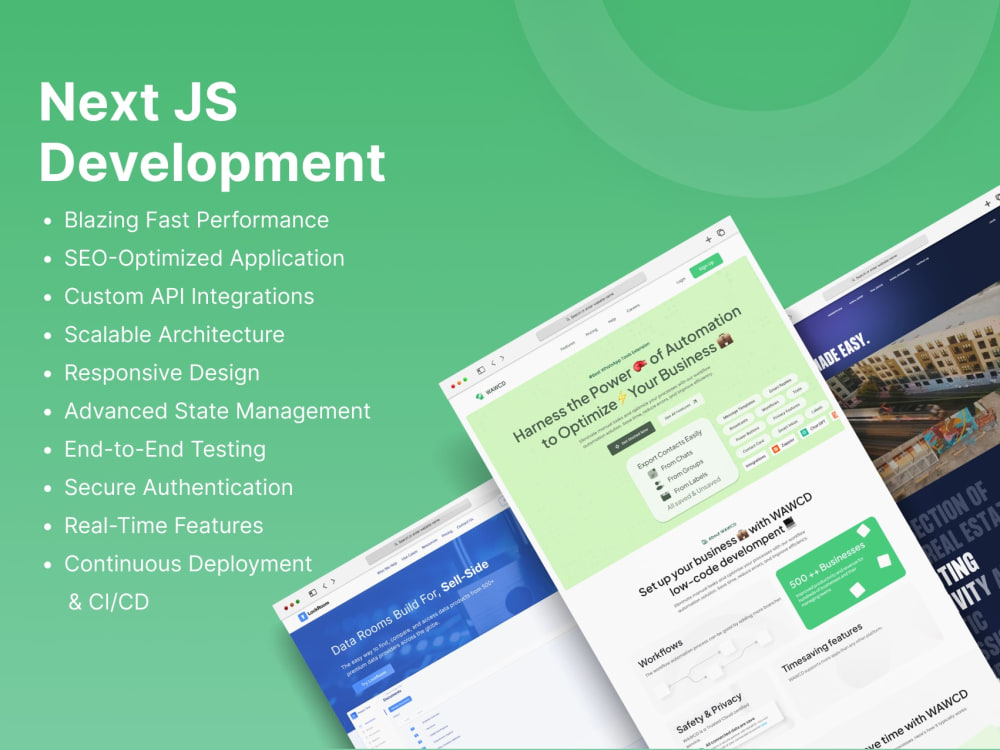Screen dimensions: 1000x750
Task: Click the Blazing Fast Performance bullet
Action: (x=196, y=220)
